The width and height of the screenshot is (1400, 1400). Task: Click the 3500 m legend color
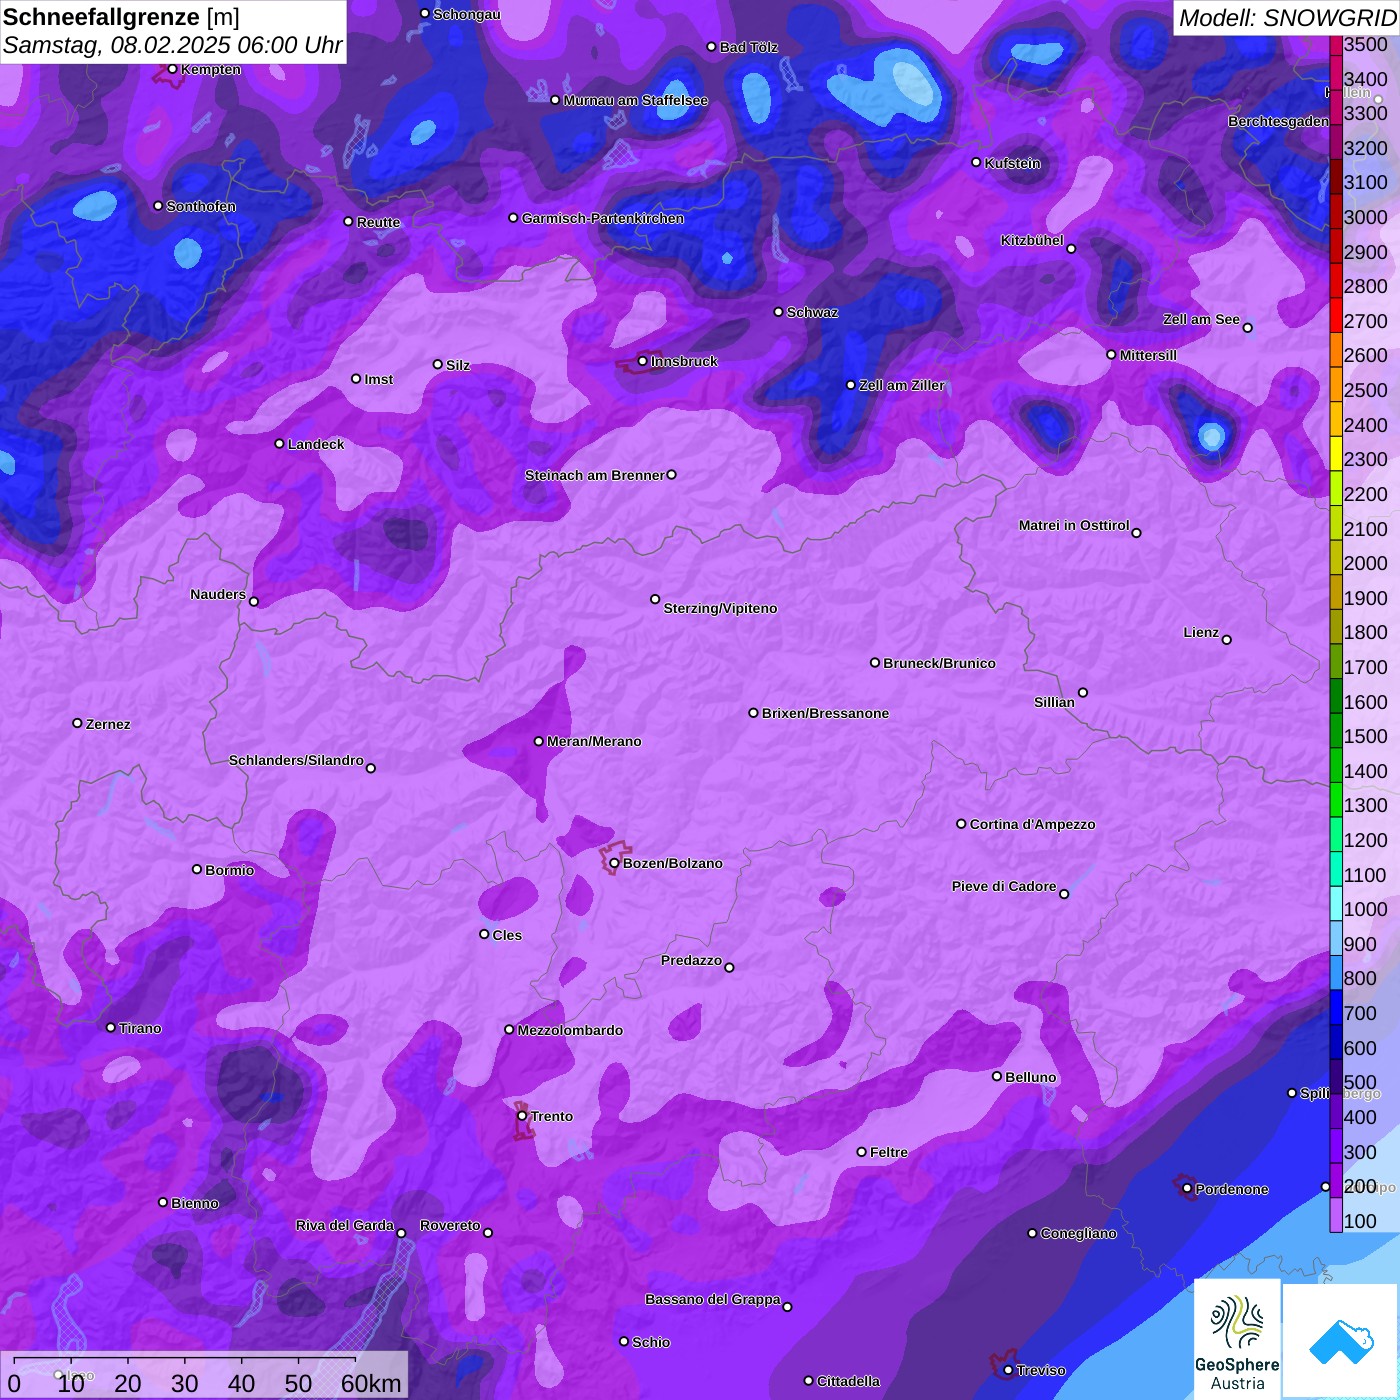(1336, 44)
